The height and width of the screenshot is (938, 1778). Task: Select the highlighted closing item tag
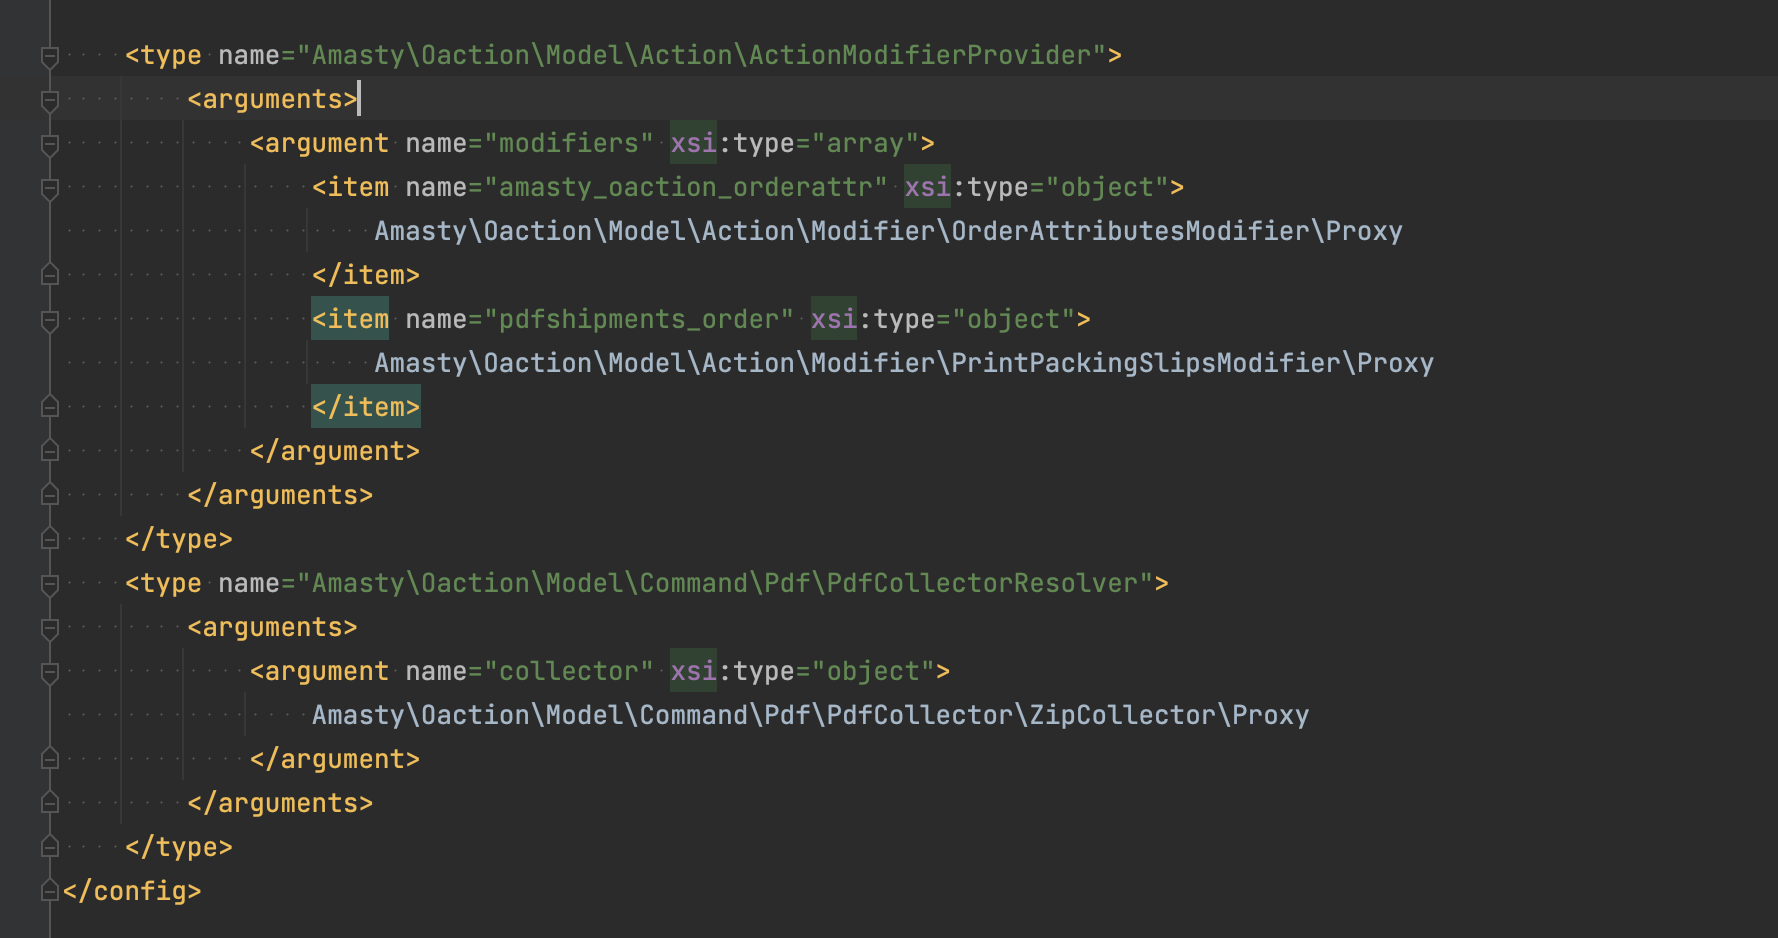tap(366, 406)
